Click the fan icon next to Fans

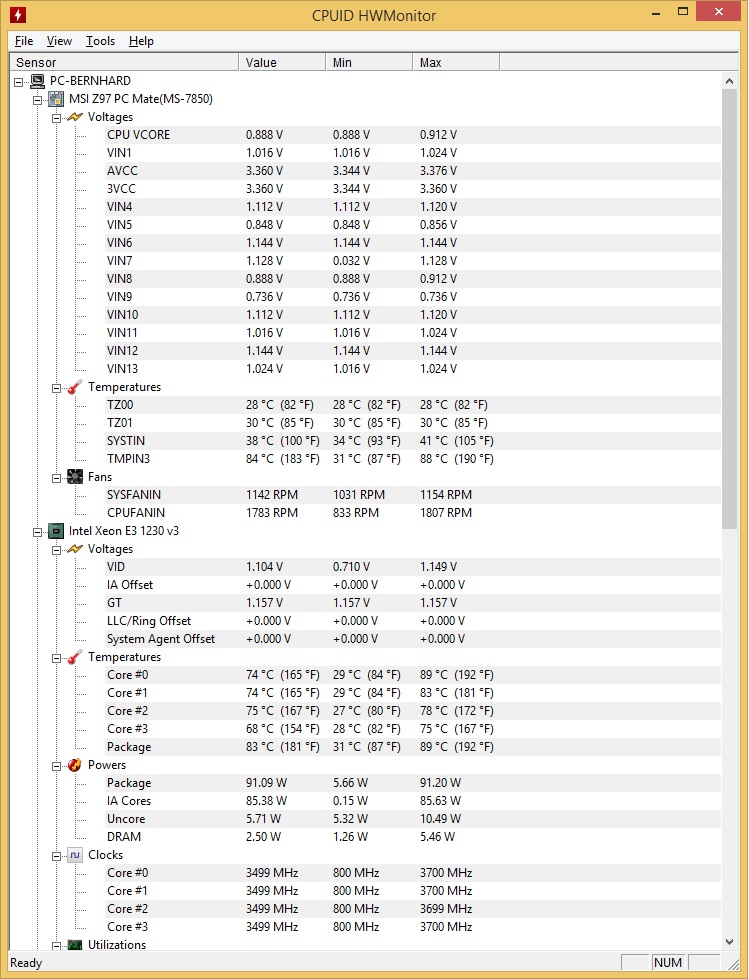pos(75,477)
